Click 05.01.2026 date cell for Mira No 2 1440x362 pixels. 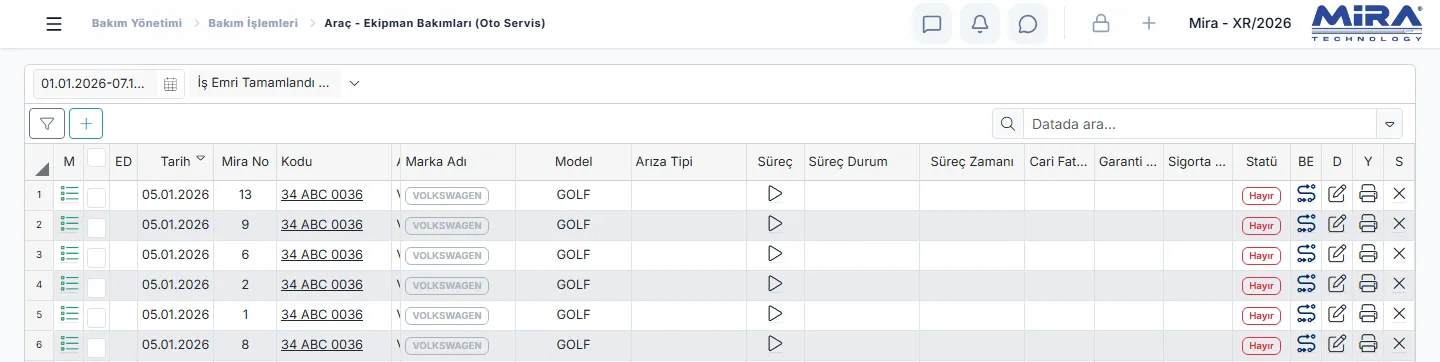pos(175,284)
